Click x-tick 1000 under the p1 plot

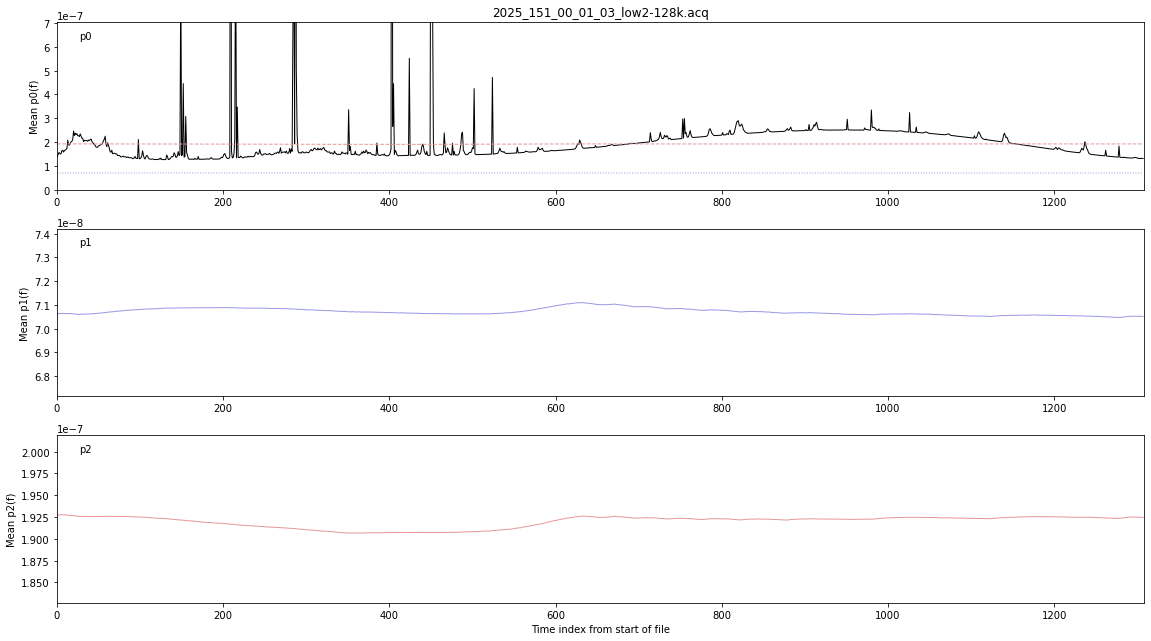click(887, 408)
